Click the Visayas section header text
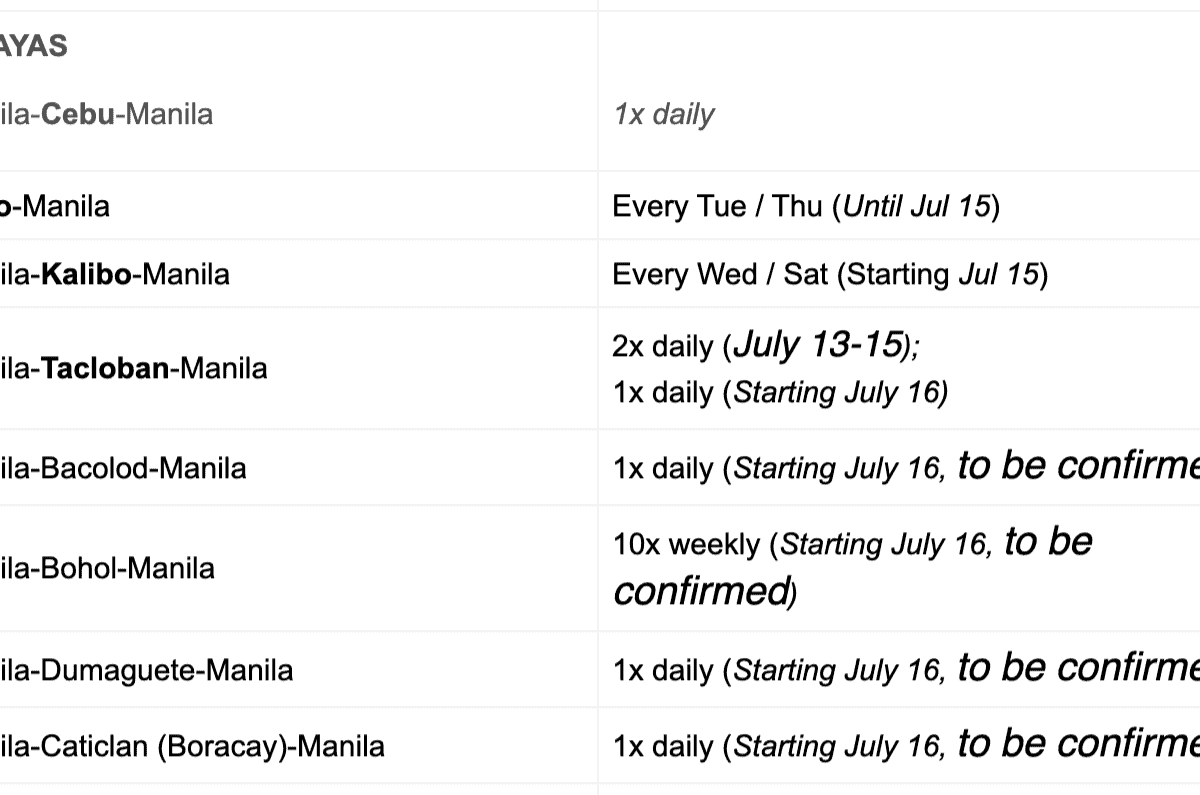The width and height of the screenshot is (1200, 795). point(34,45)
